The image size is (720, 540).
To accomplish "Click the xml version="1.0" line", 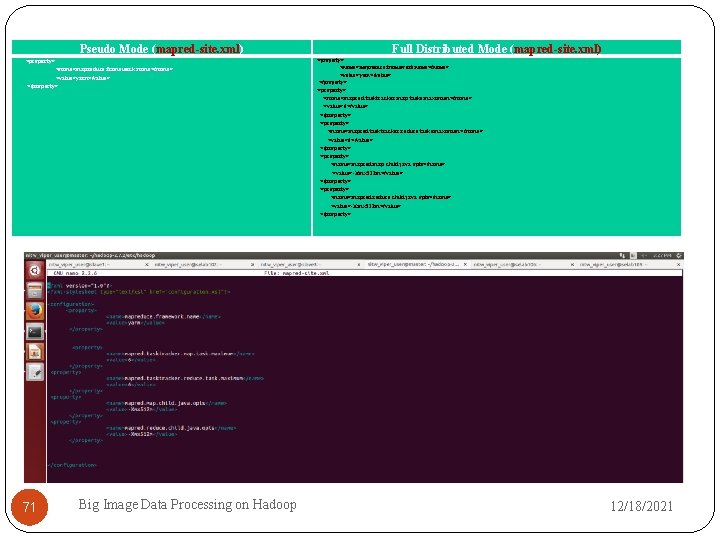I will (80, 286).
